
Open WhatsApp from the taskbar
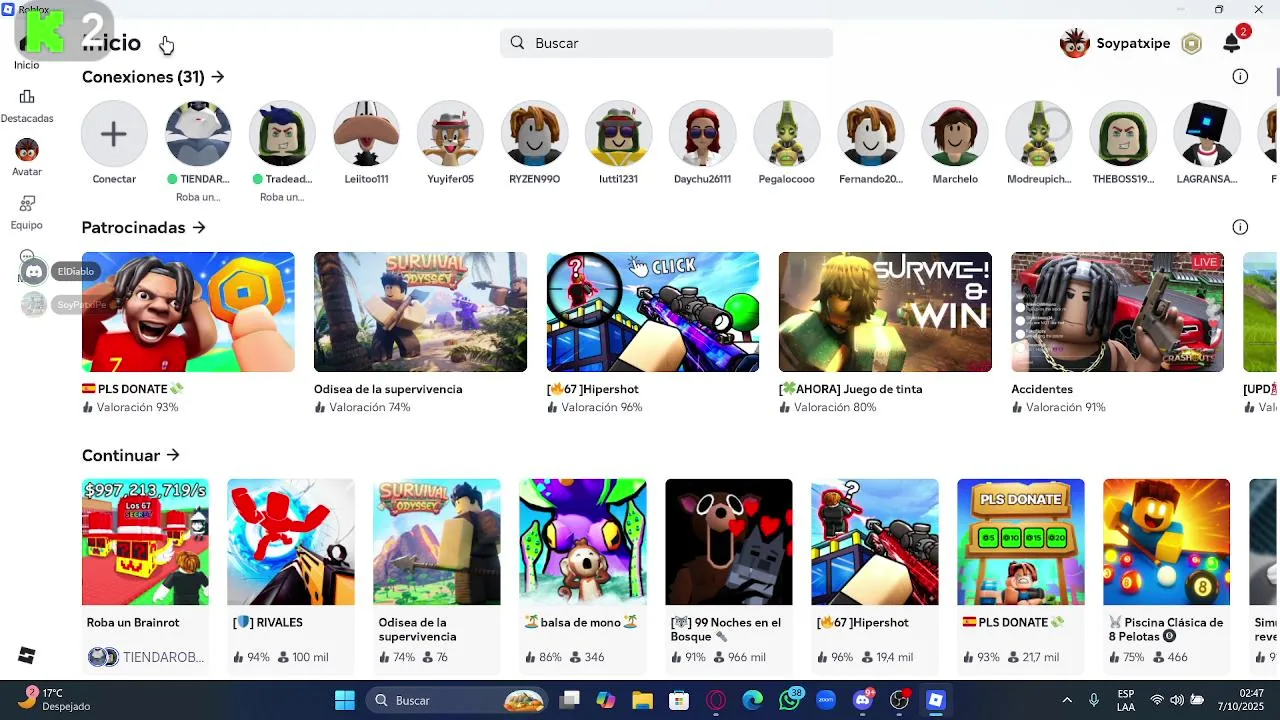790,700
